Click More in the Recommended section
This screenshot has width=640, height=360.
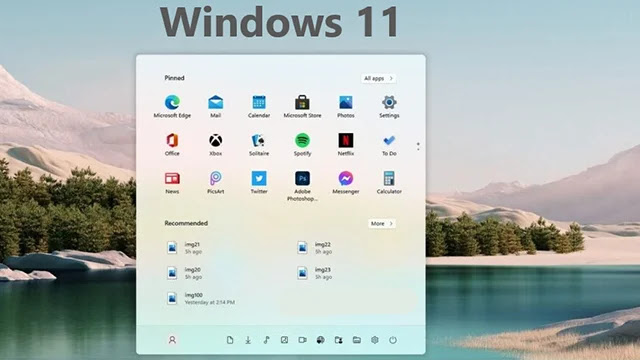point(382,224)
